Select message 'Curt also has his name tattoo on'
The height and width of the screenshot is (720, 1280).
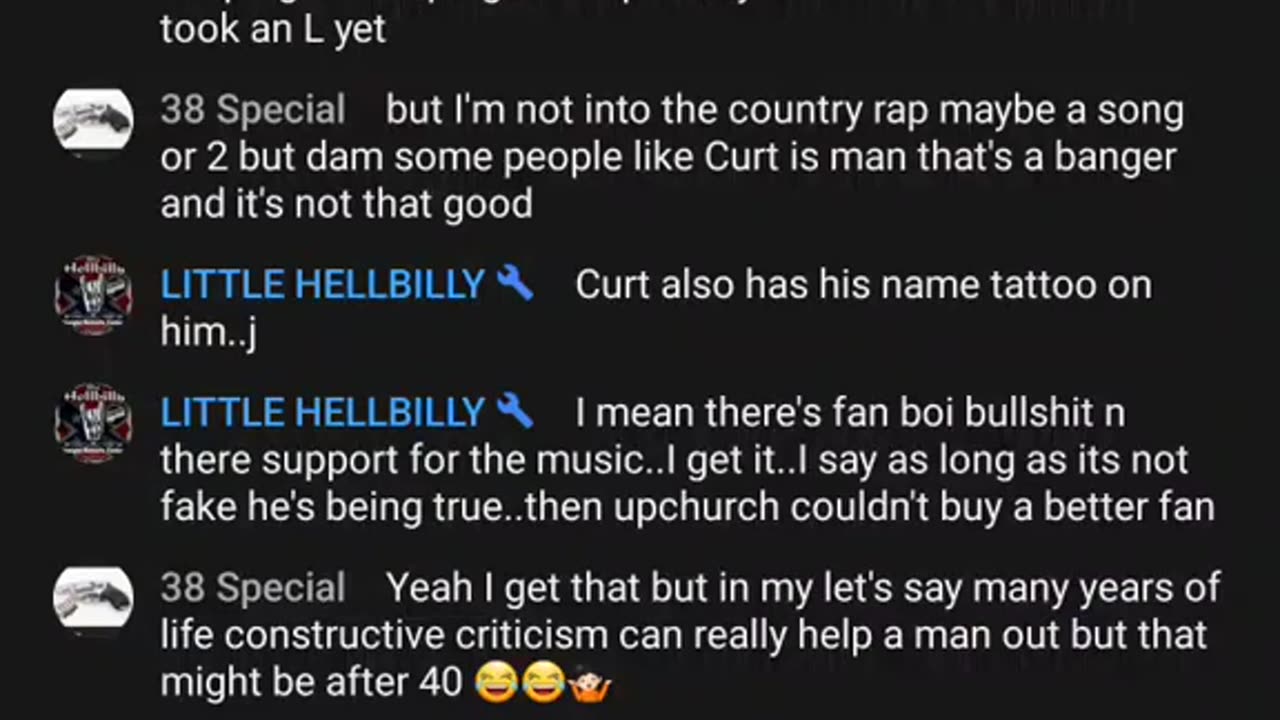click(656, 309)
